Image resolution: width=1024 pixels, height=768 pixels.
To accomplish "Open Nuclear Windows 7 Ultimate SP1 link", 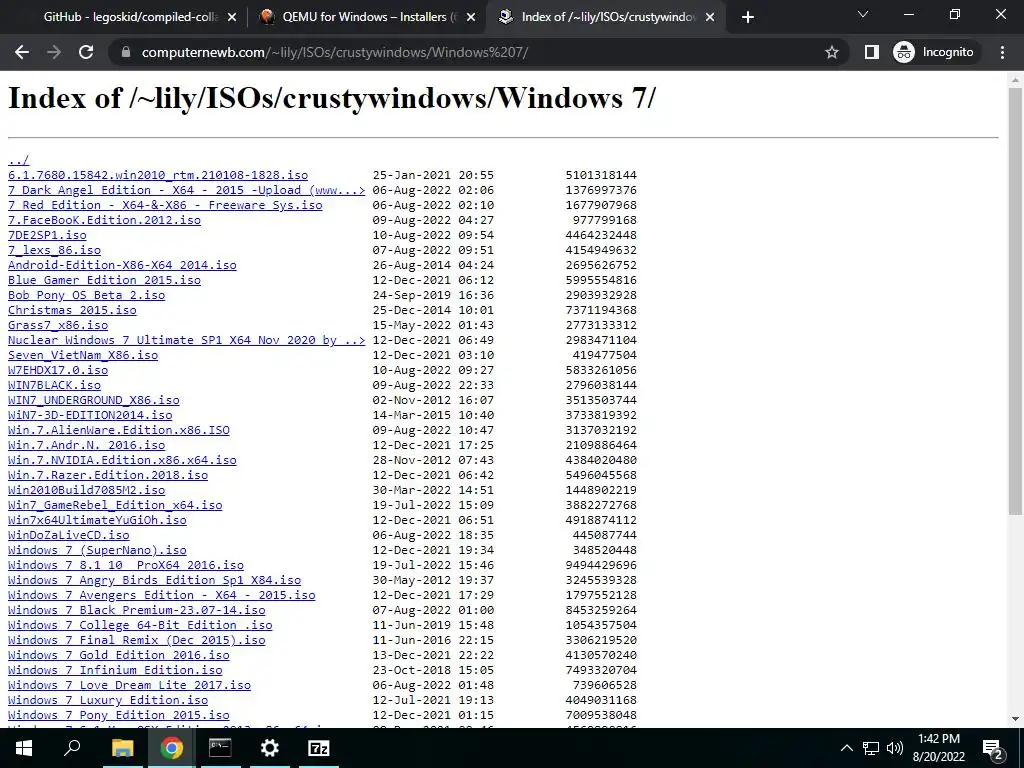I will point(187,340).
